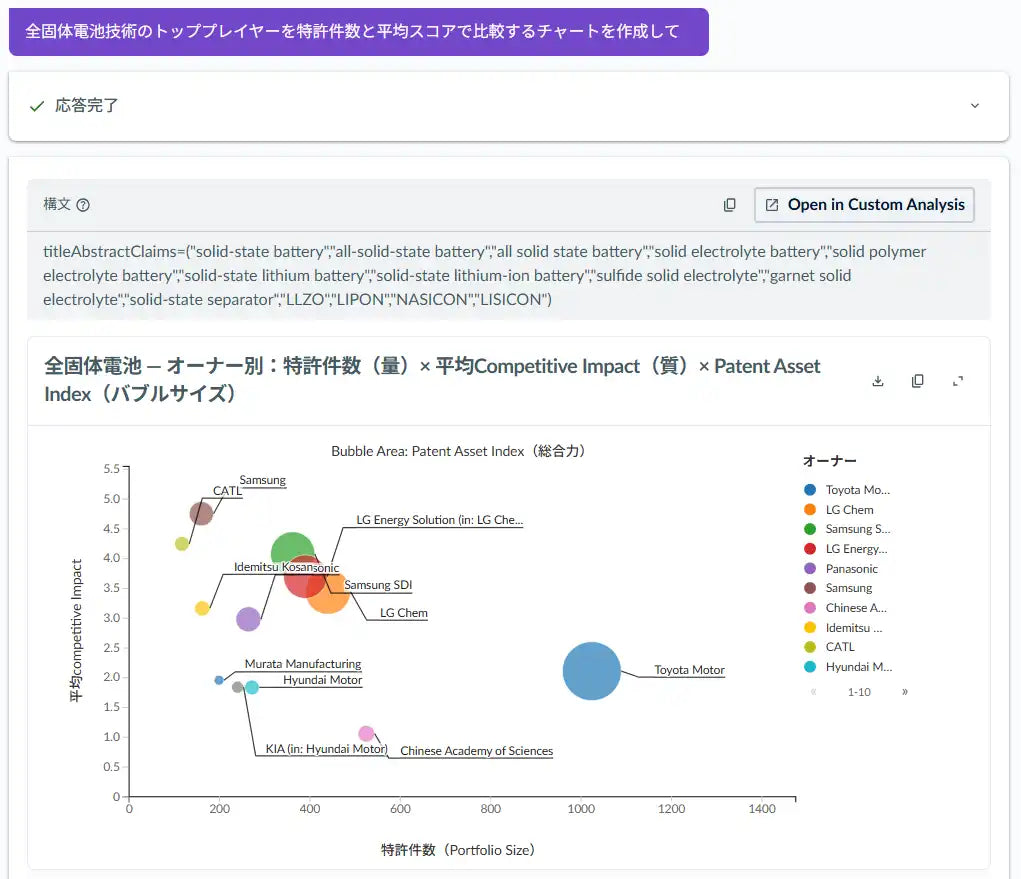Copy the chart with copy icon
This screenshot has height=879, width=1021.
917,381
